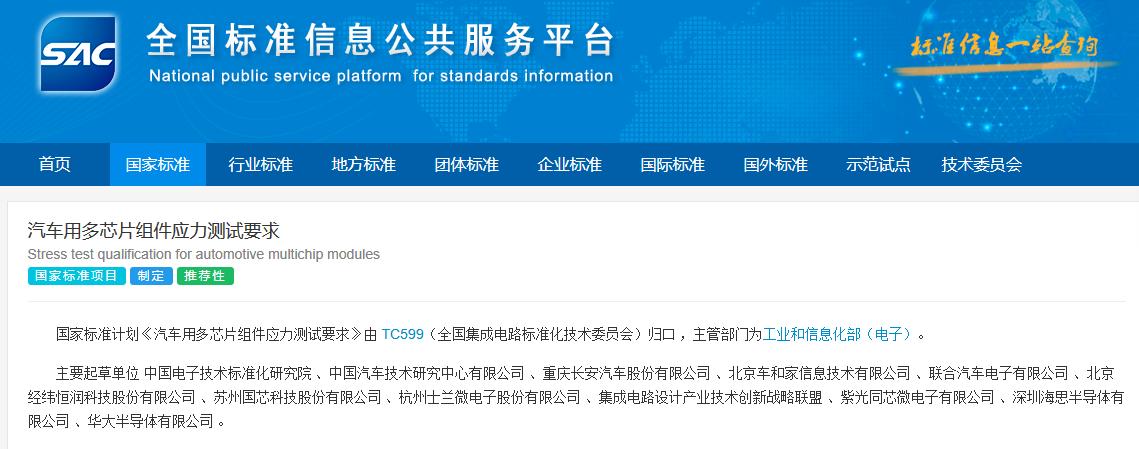The width and height of the screenshot is (1139, 449).
Task: Click the 国家标准项目 tag
Action: tap(77, 276)
